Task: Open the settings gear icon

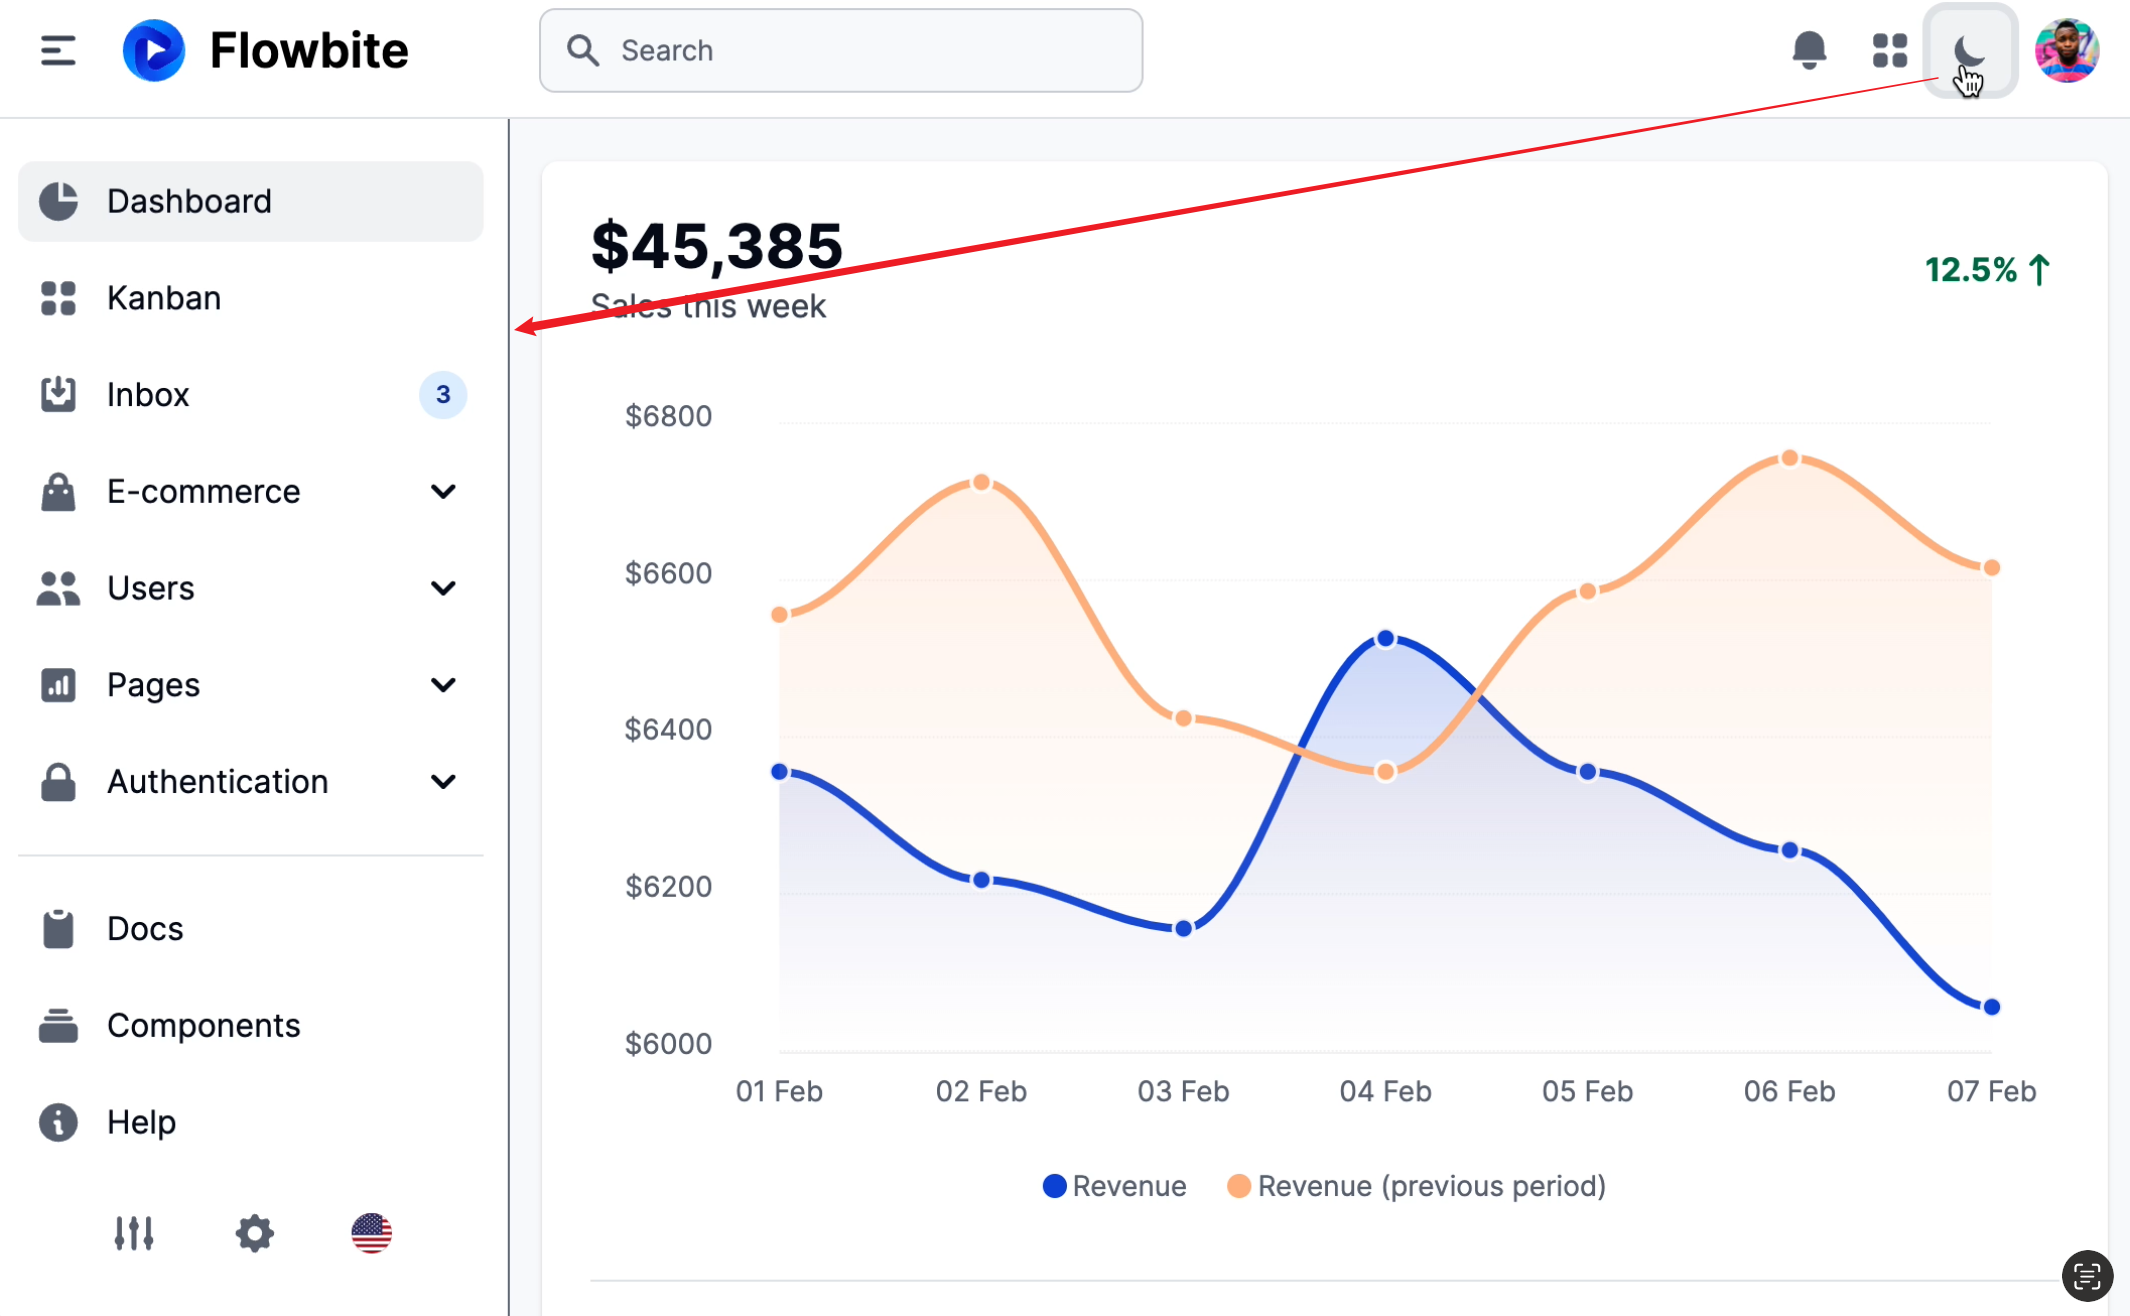Action: (x=254, y=1233)
